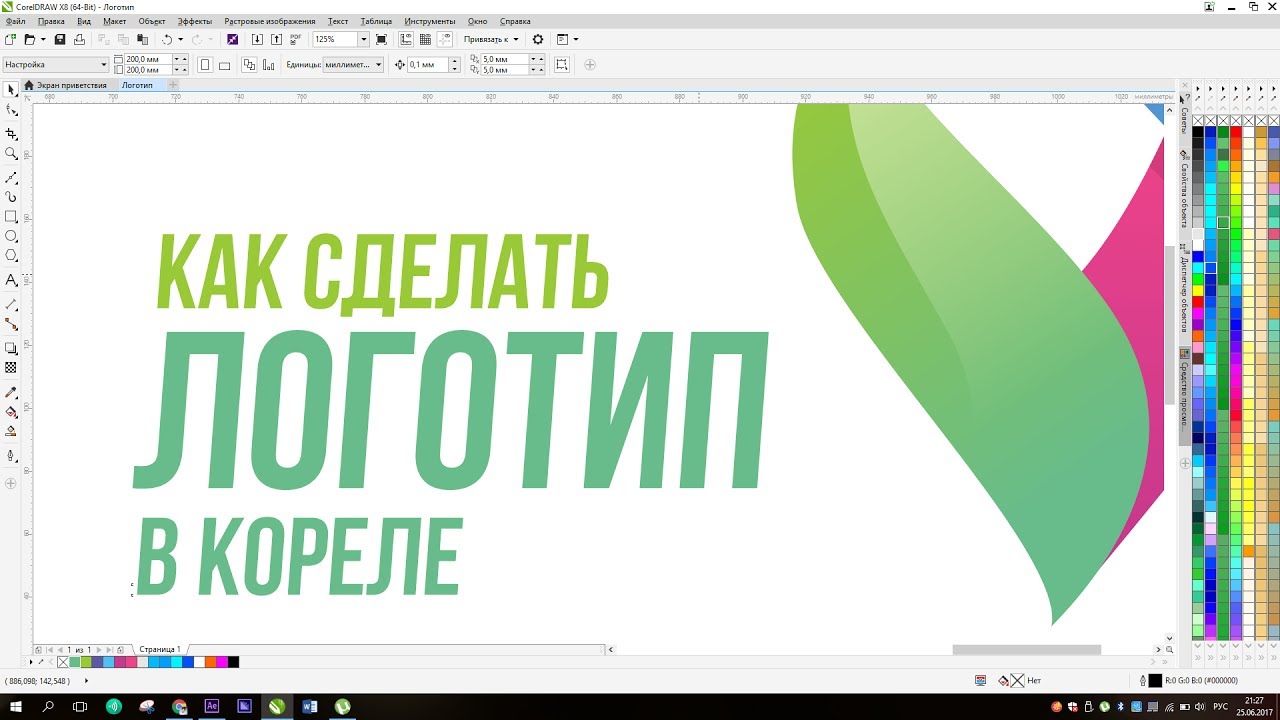Screen dimensions: 1280x720
Task: Open the Options gear settings
Action: point(538,39)
